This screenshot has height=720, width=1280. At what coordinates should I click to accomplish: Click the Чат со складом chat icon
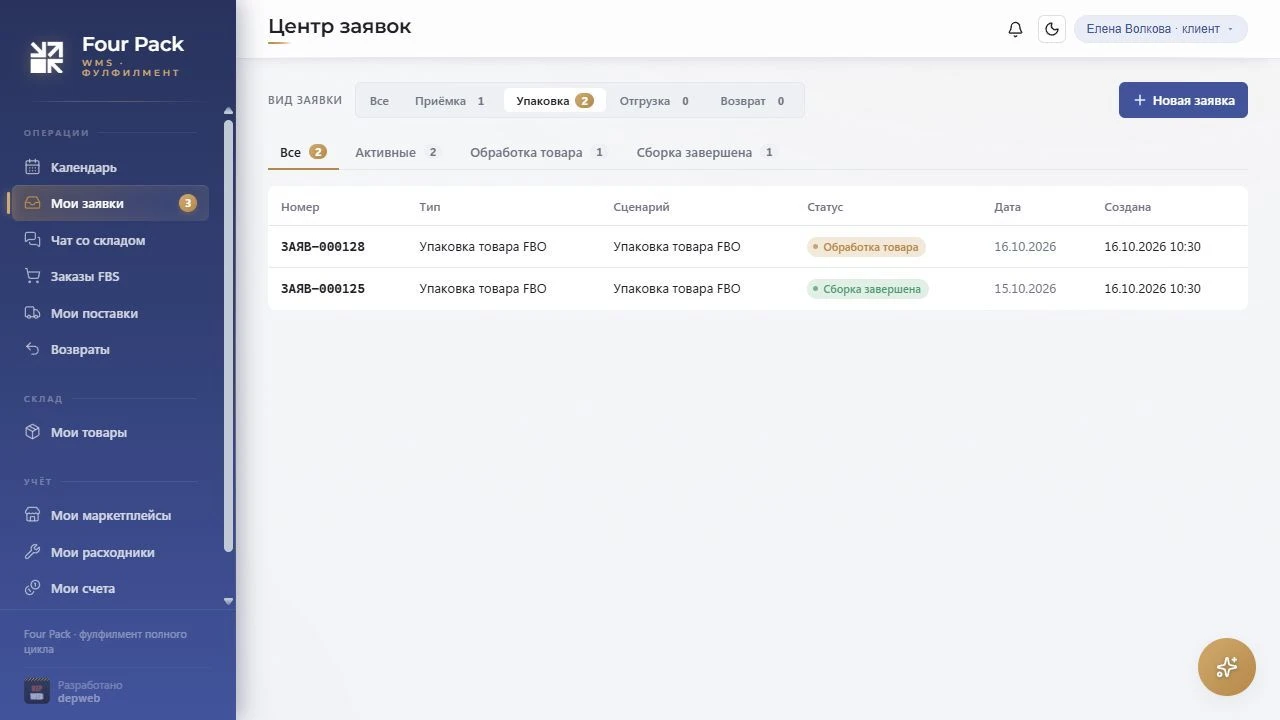(33, 240)
